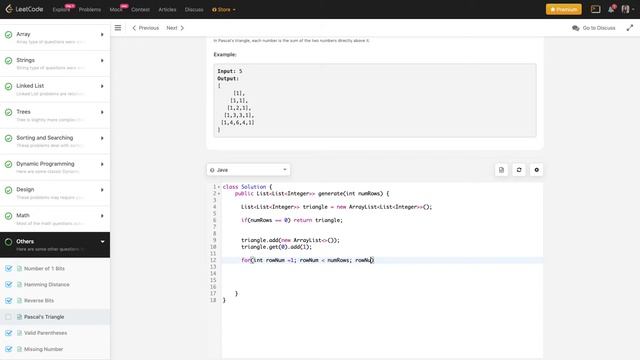Open notifications bell icon
640x360 pixels.
click(x=611, y=9)
